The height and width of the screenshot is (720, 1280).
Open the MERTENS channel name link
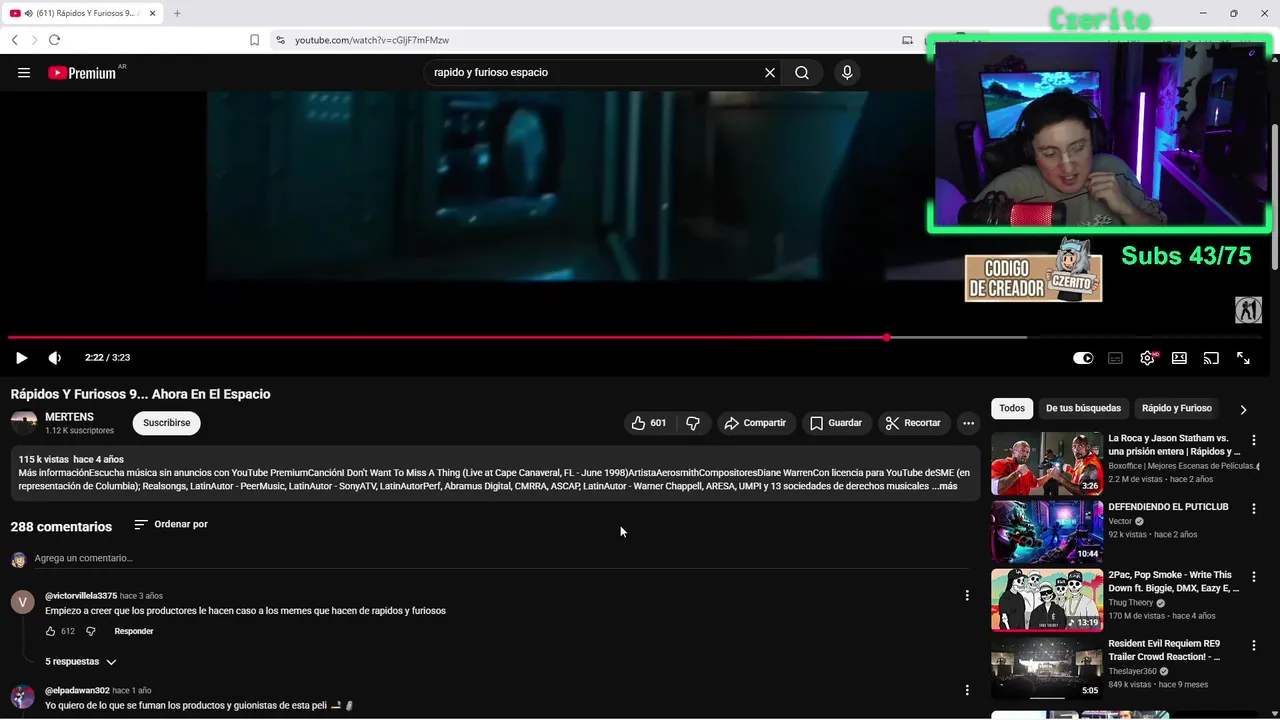69,417
